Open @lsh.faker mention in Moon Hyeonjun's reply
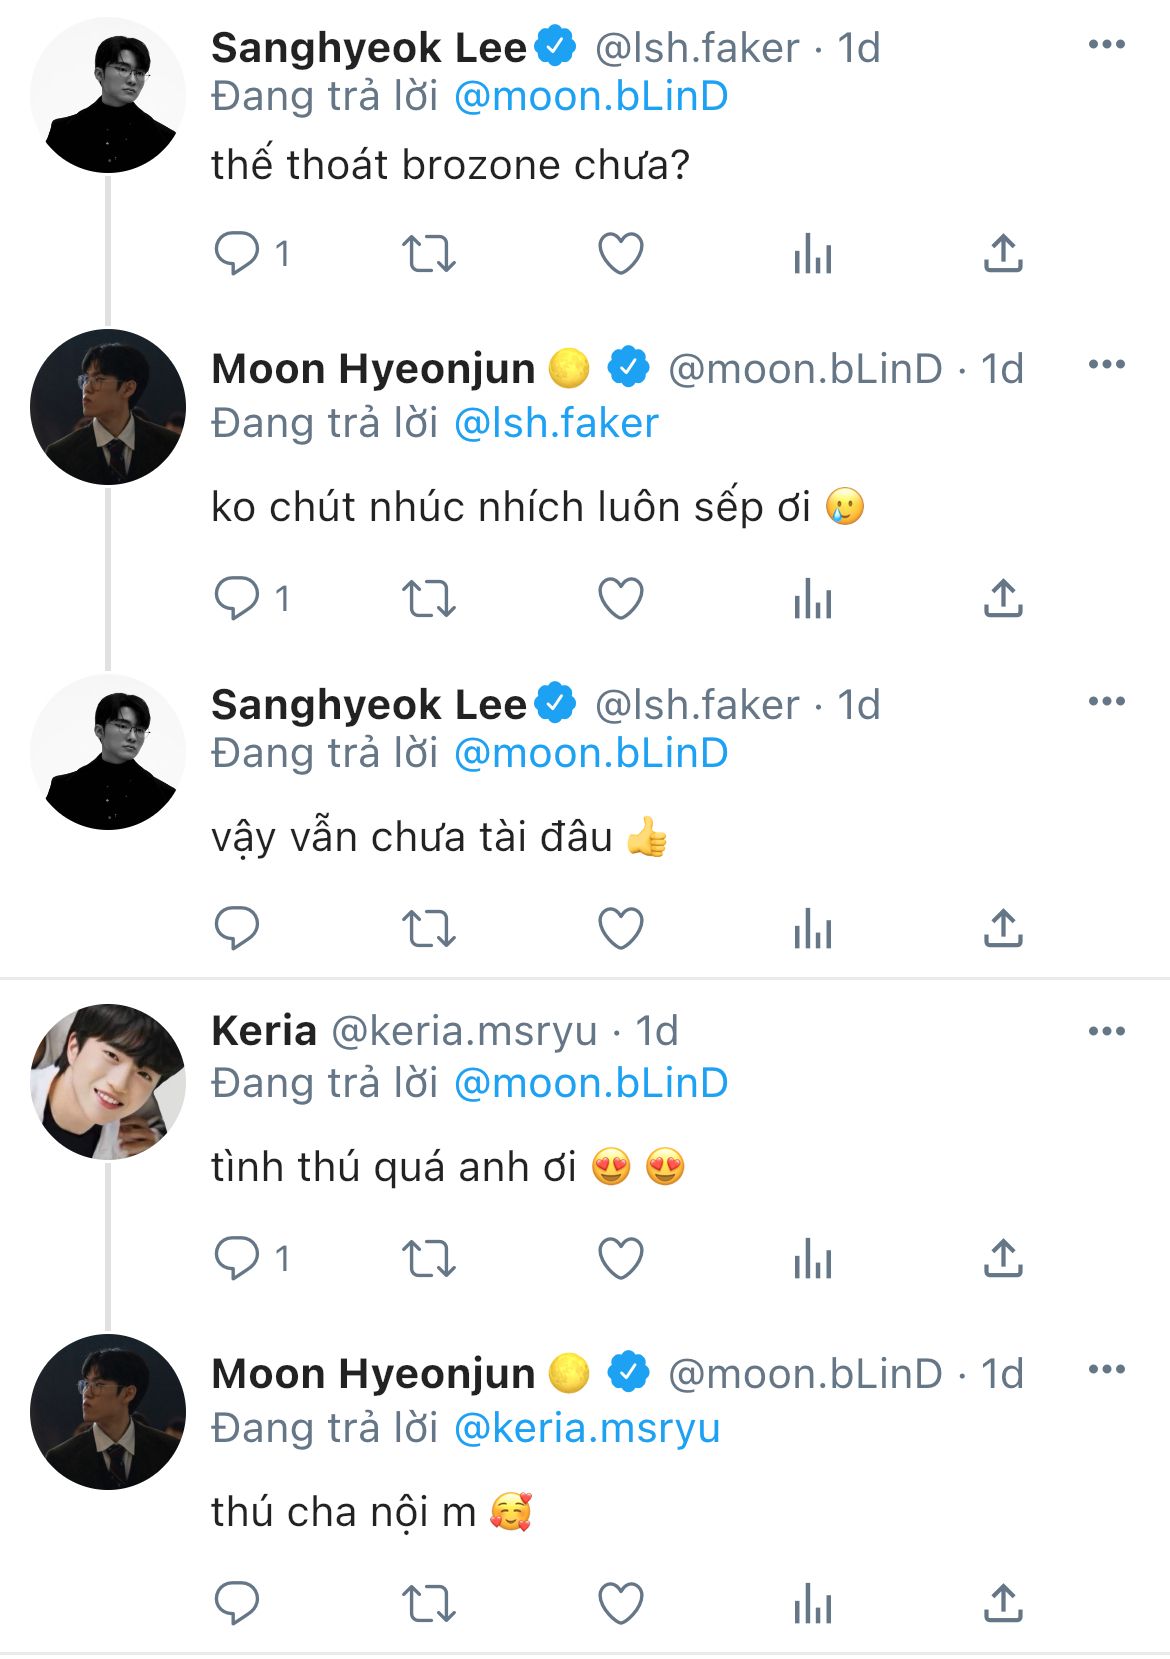1170x1659 pixels. click(x=556, y=423)
